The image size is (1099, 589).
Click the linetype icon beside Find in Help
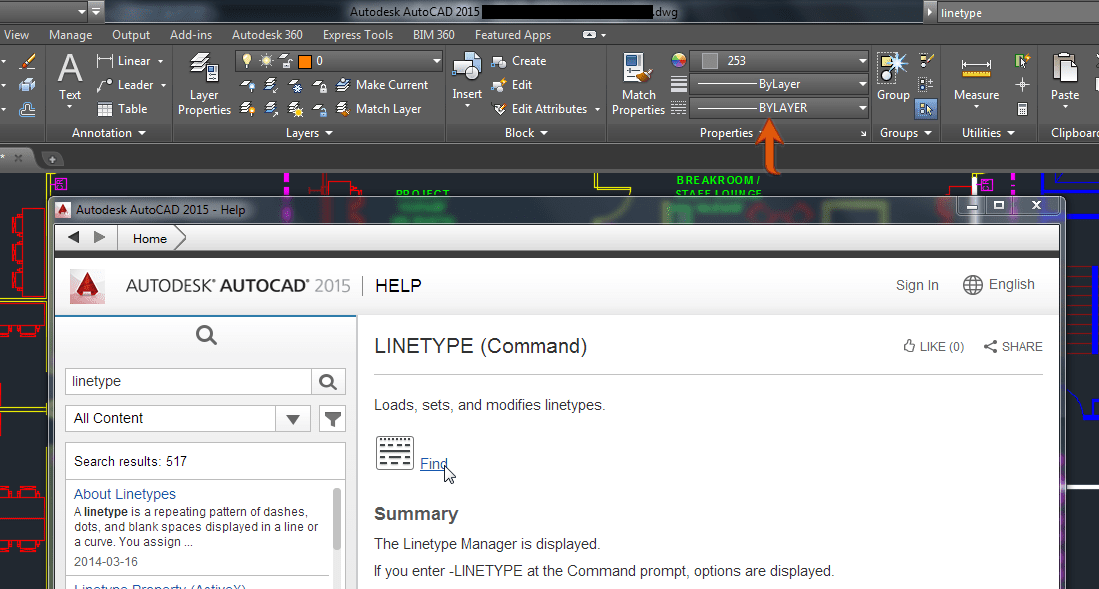point(395,452)
